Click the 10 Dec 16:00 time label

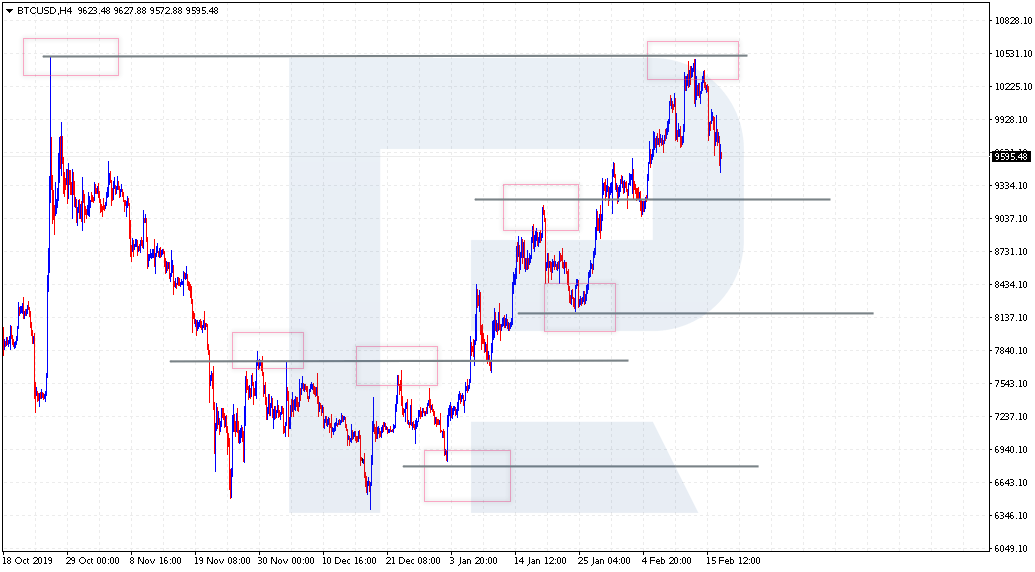click(x=348, y=561)
